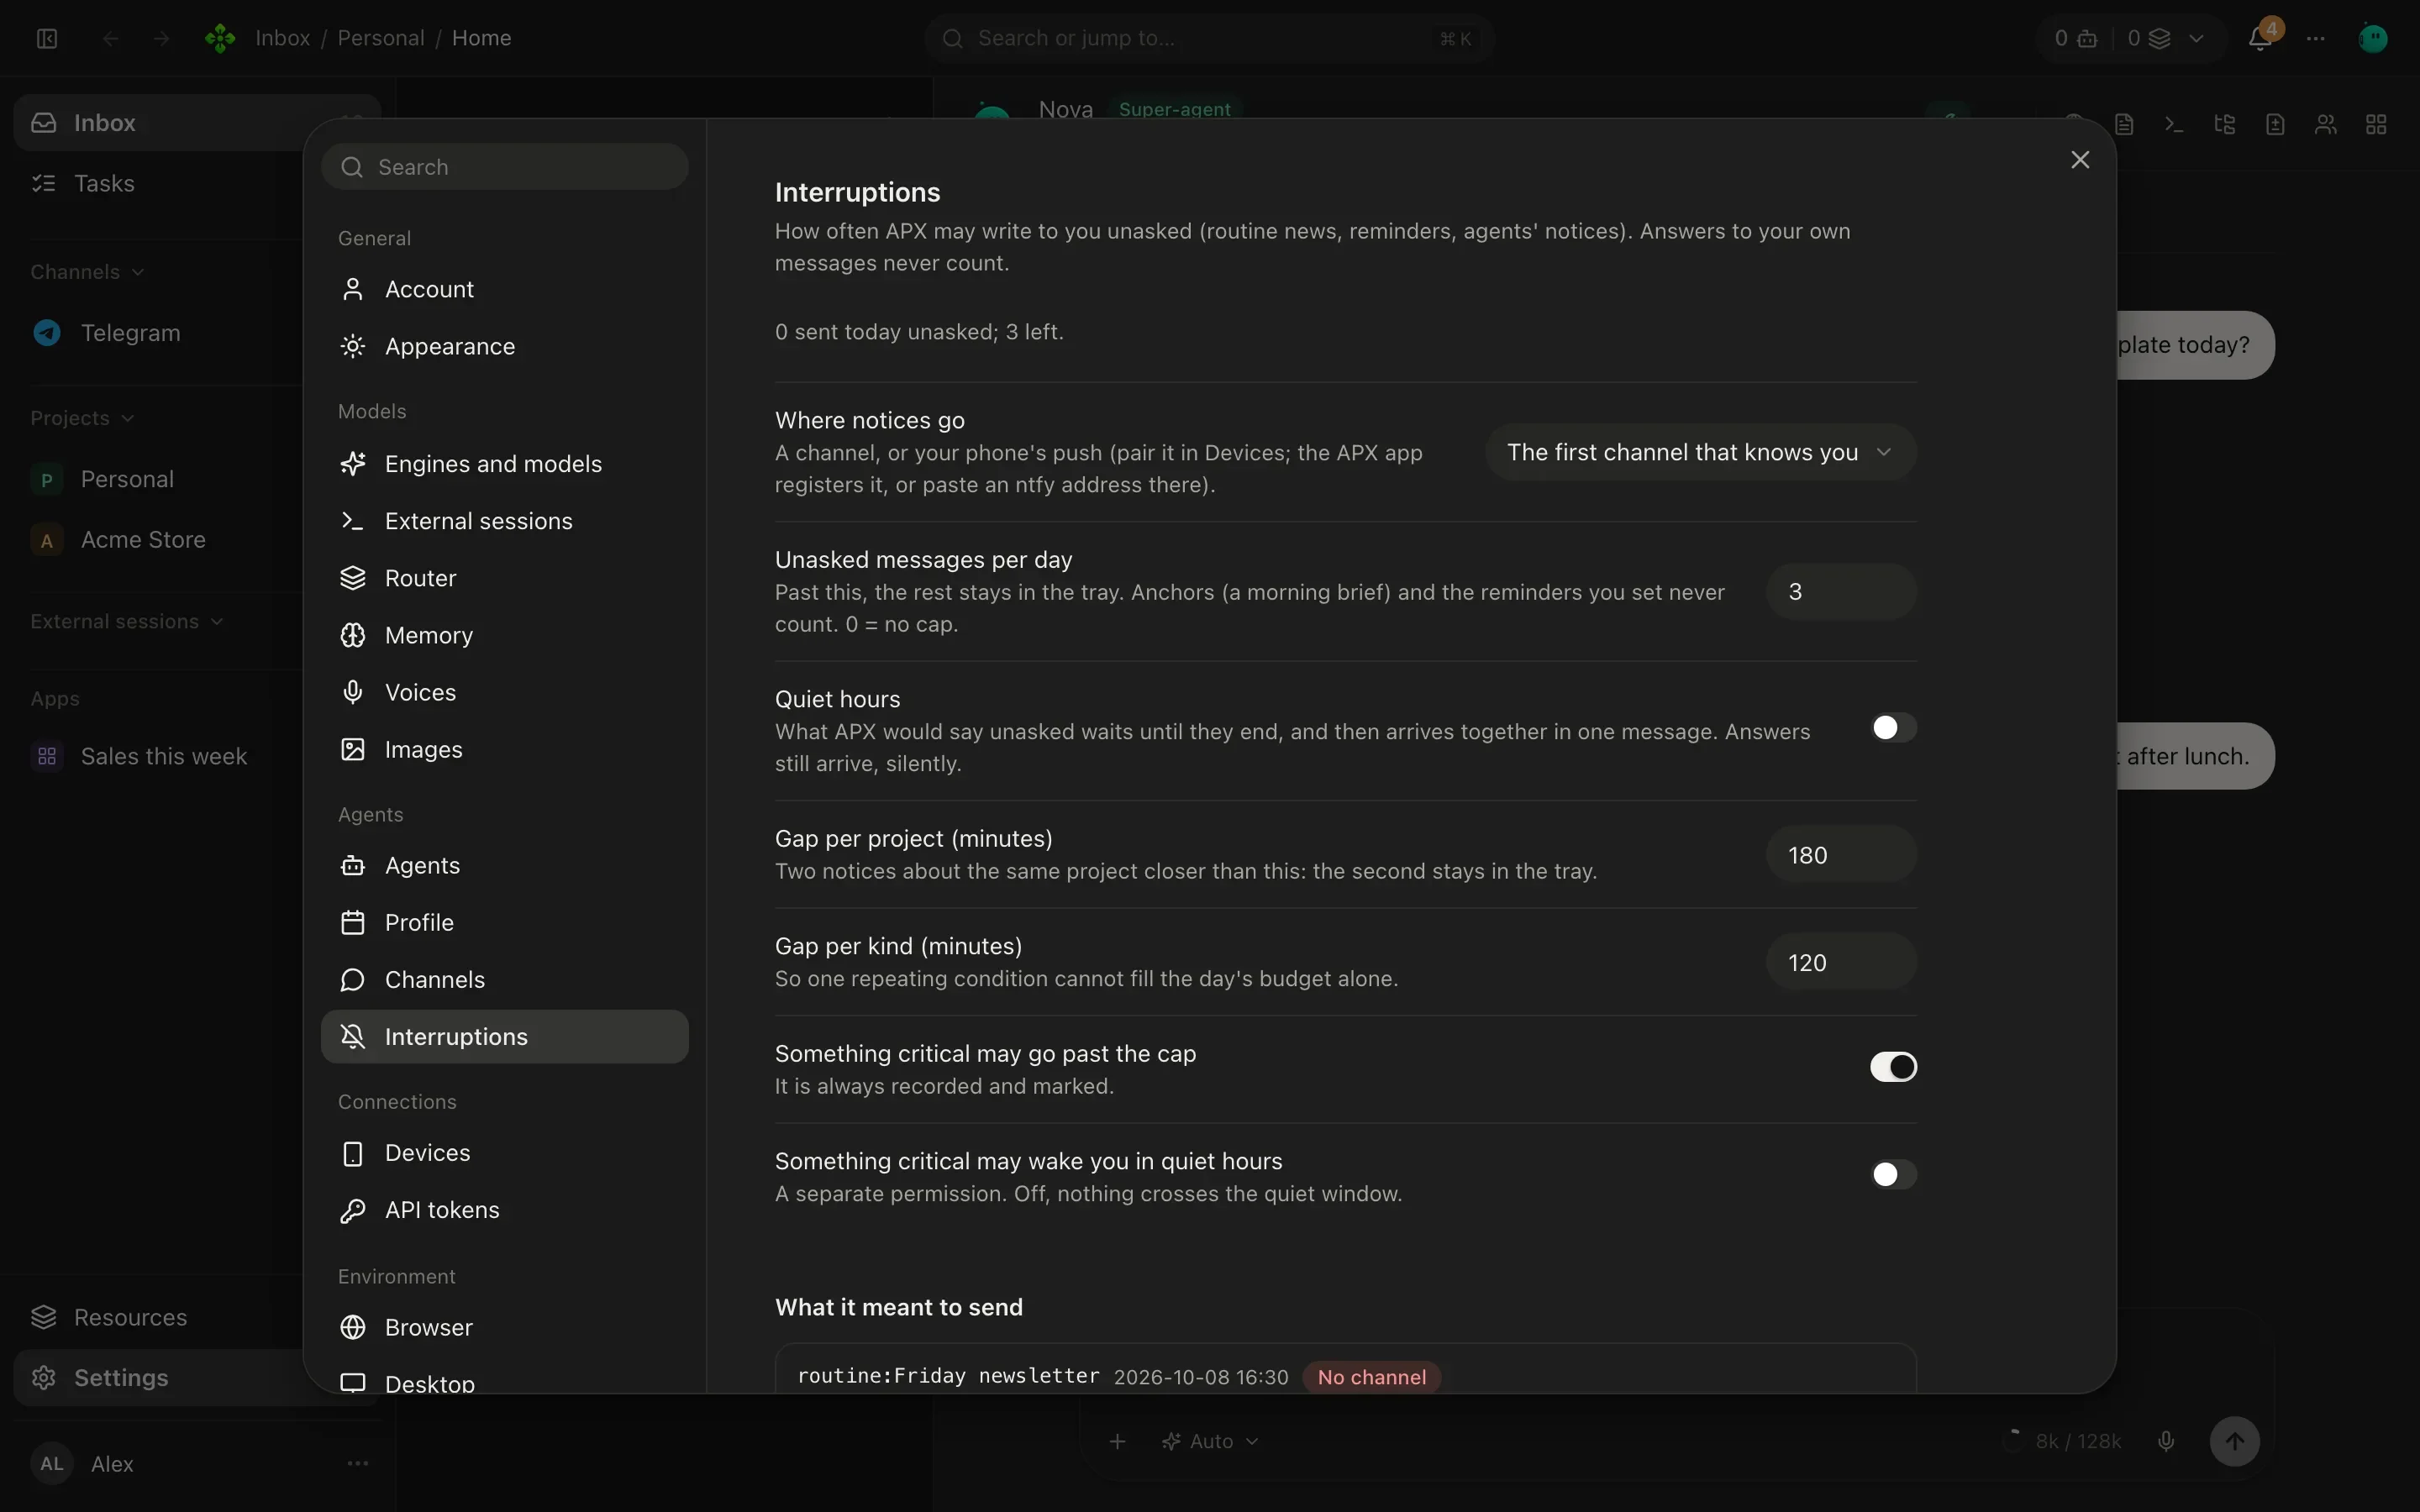Go back with the left arrow
The image size is (2420, 1512).
click(x=111, y=38)
